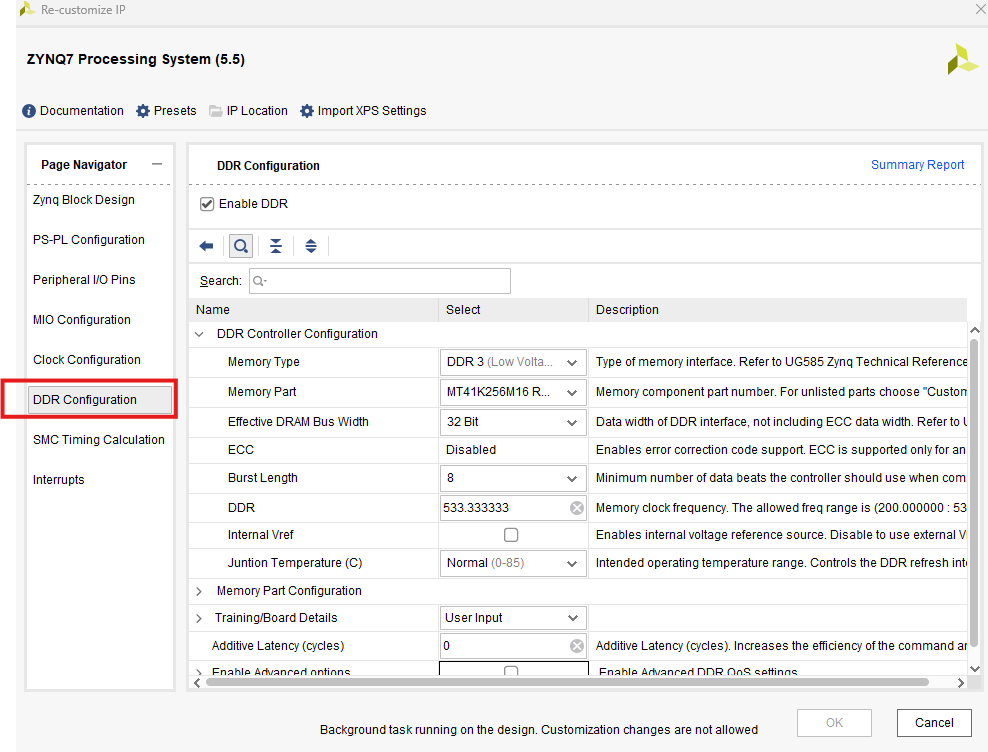The width and height of the screenshot is (988, 752).
Task: Clear the DDR frequency field
Action: [577, 508]
